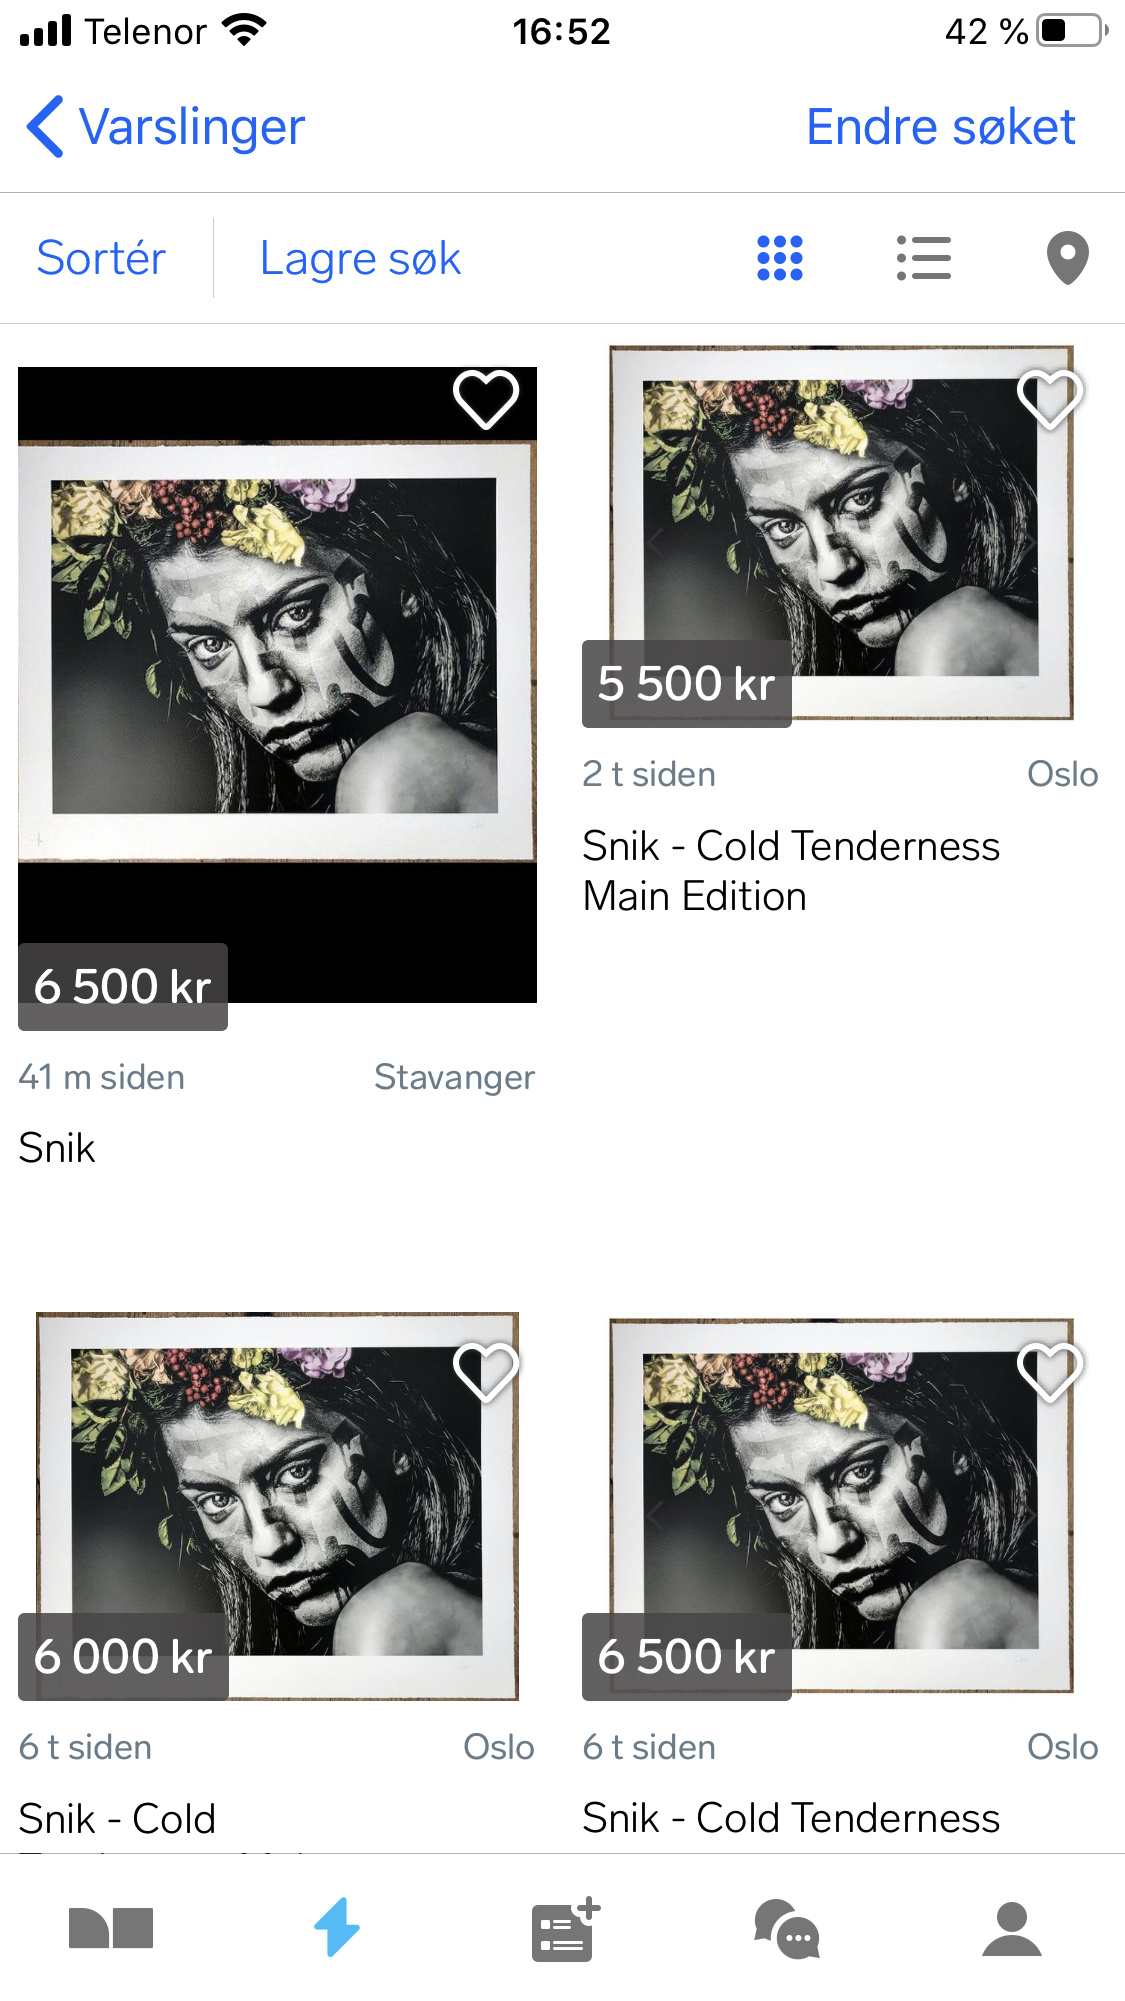Favorite the 6 500 kr Stavanger listing
Viewport: 1125px width, 2001px height.
[486, 399]
